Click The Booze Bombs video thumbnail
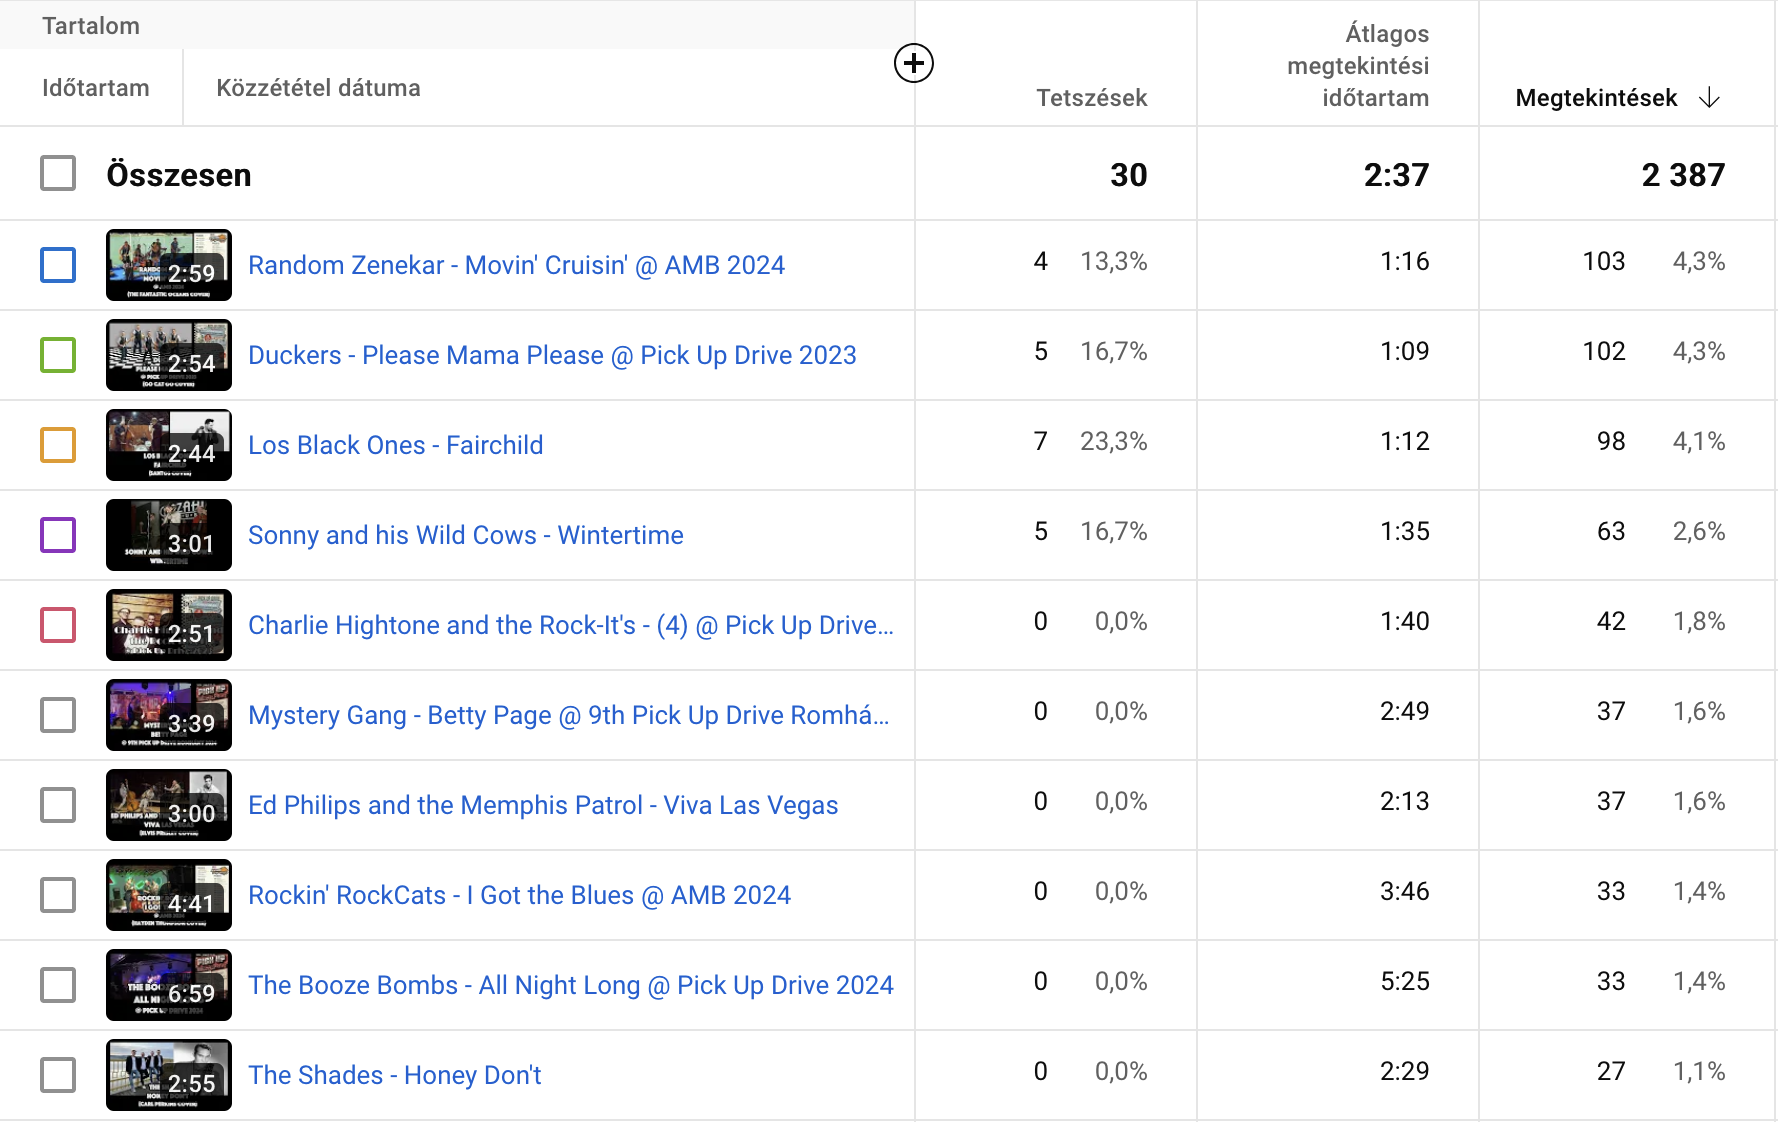The image size is (1778, 1122). 169,985
